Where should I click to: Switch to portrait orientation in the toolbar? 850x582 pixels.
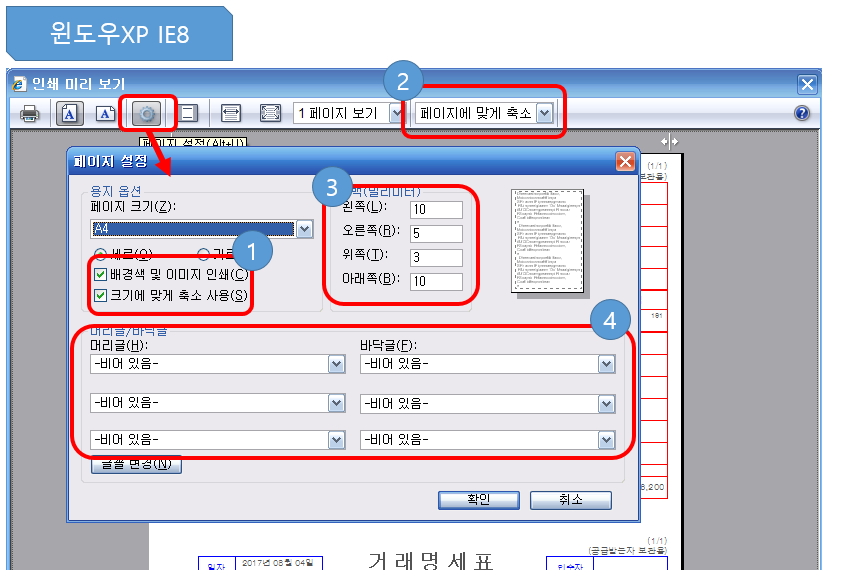point(69,114)
